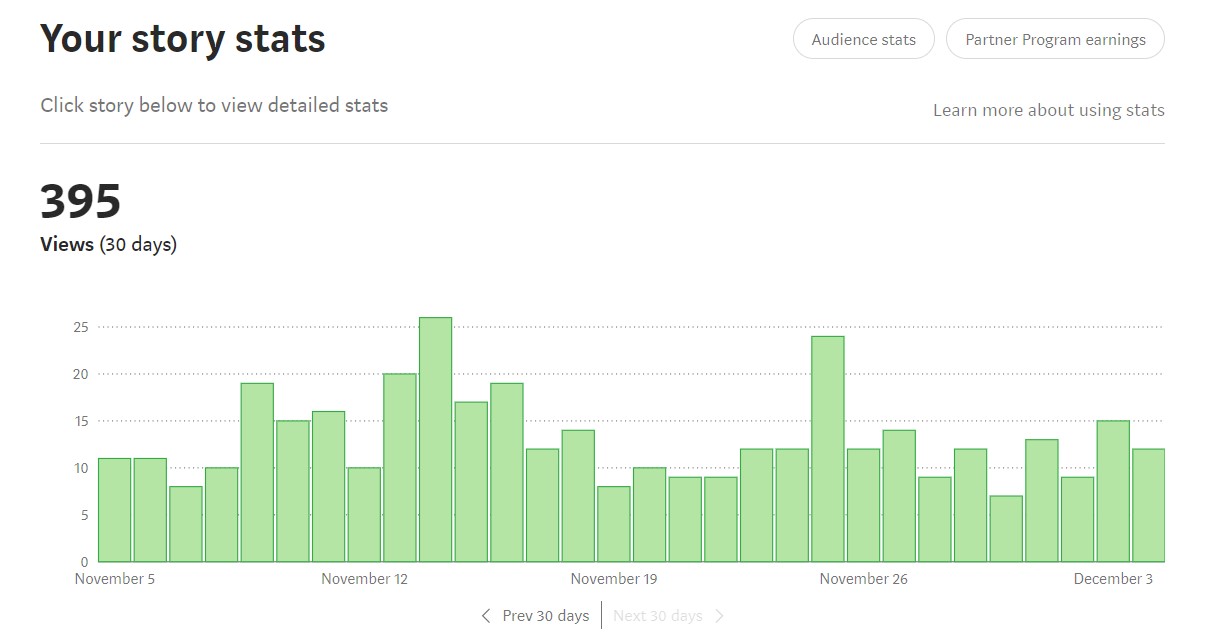Click the November 26 axis label

[863, 579]
